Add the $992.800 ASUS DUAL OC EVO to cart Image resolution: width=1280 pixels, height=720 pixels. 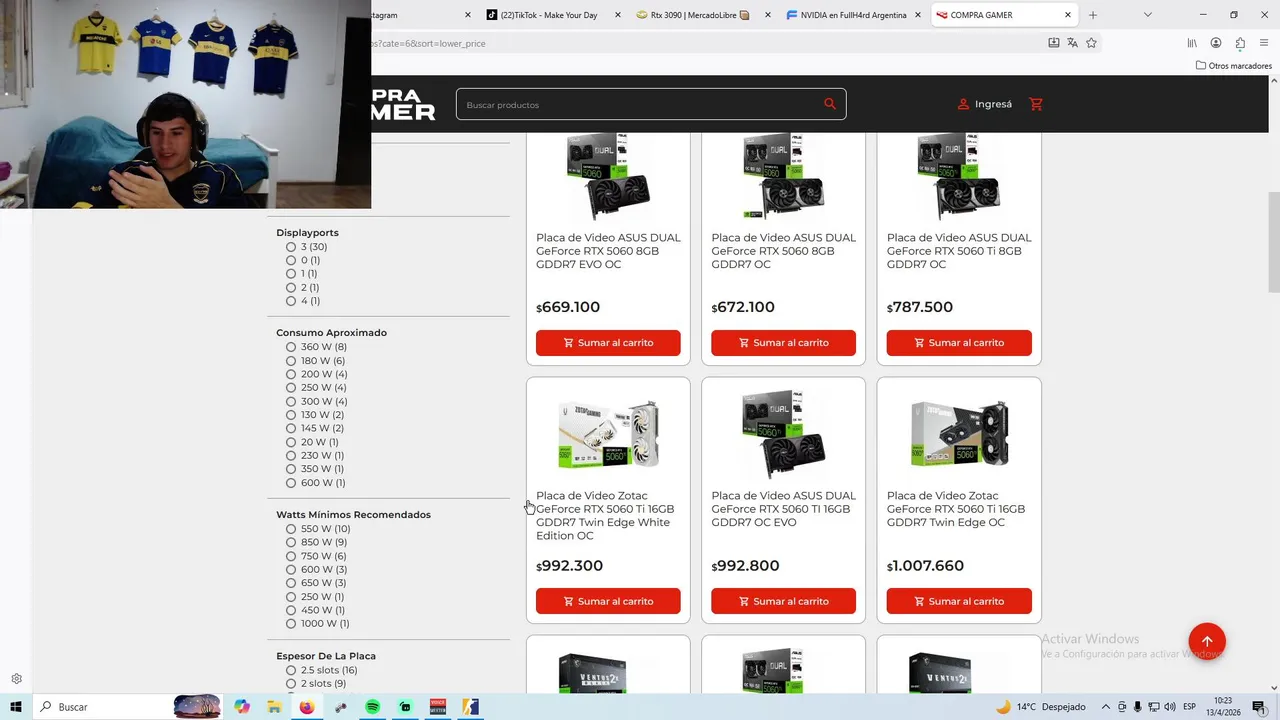pyautogui.click(x=783, y=601)
